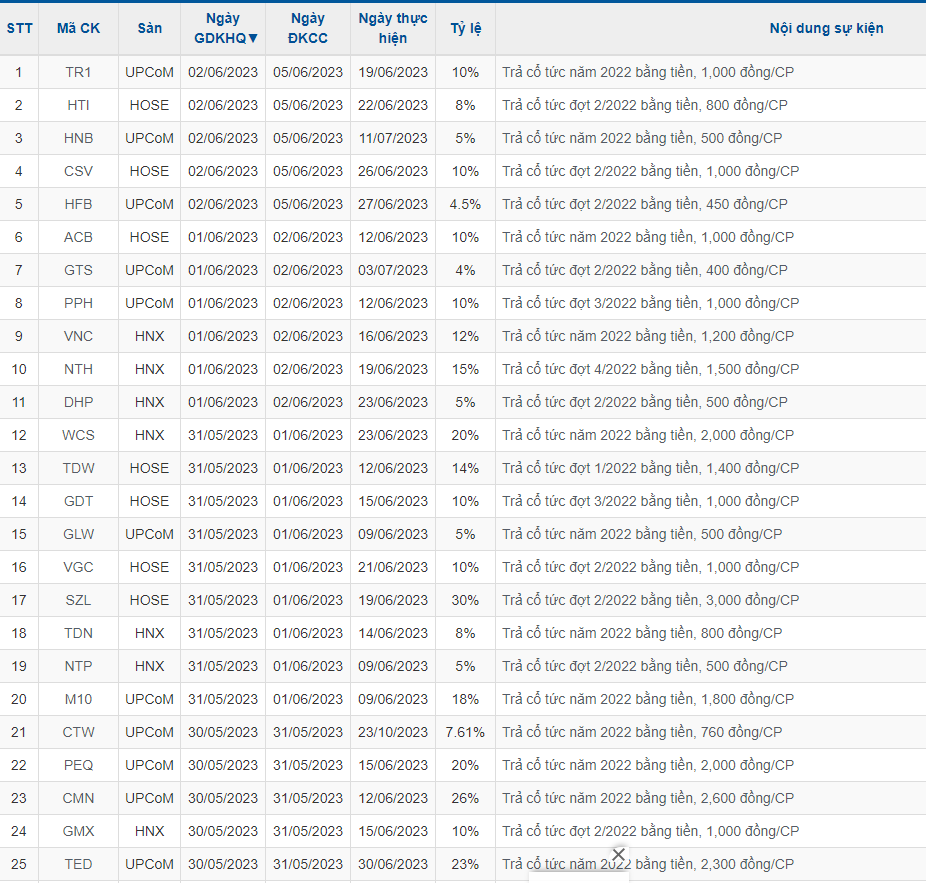
Task: Select stock code WCS
Action: click(78, 435)
